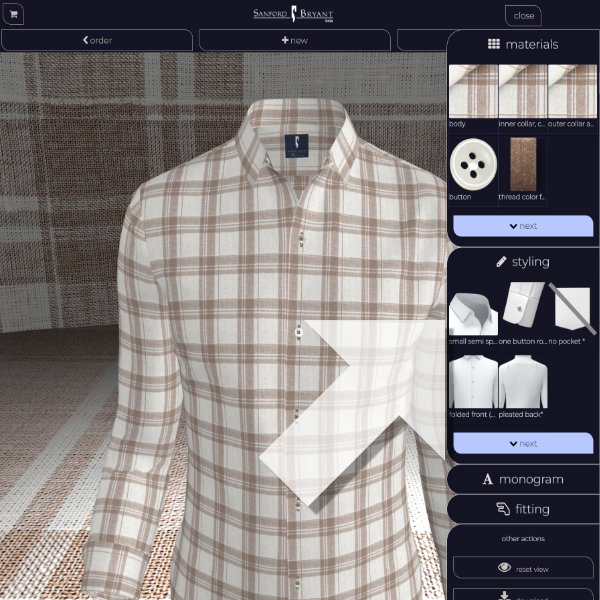Viewport: 600px width, 600px height.
Task: Open the fitting panel
Action: click(x=522, y=509)
